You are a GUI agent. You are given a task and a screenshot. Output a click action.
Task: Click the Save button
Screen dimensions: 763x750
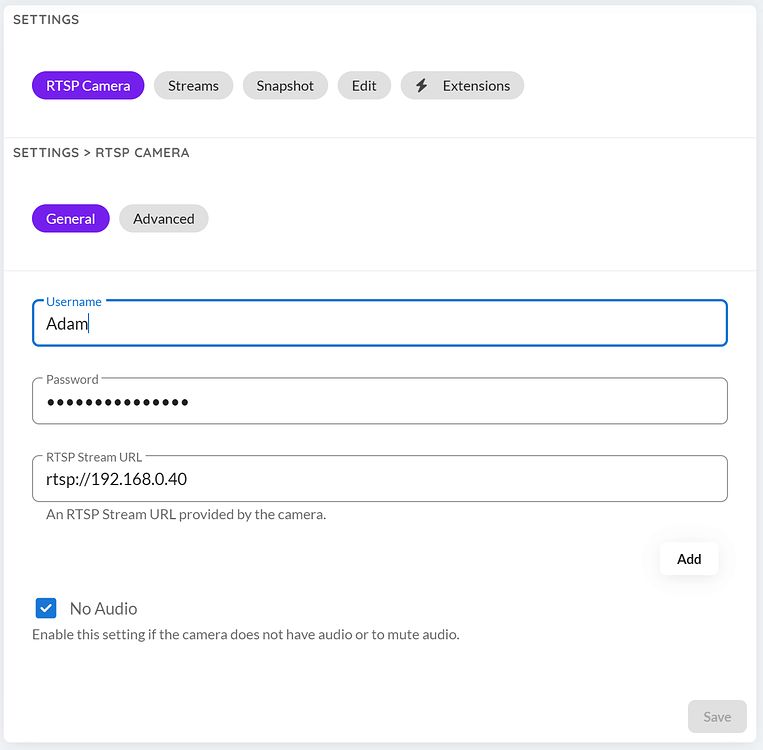717,716
